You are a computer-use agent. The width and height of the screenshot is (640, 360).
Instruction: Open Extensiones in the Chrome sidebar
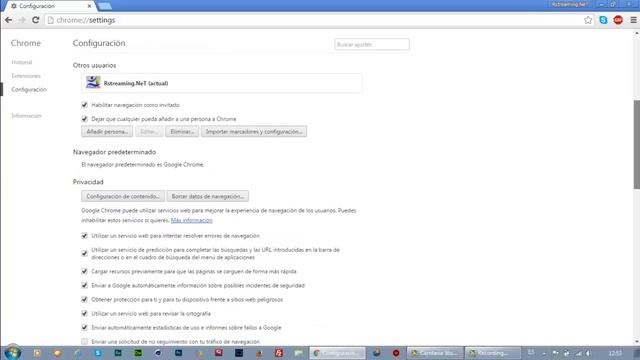pyautogui.click(x=26, y=76)
